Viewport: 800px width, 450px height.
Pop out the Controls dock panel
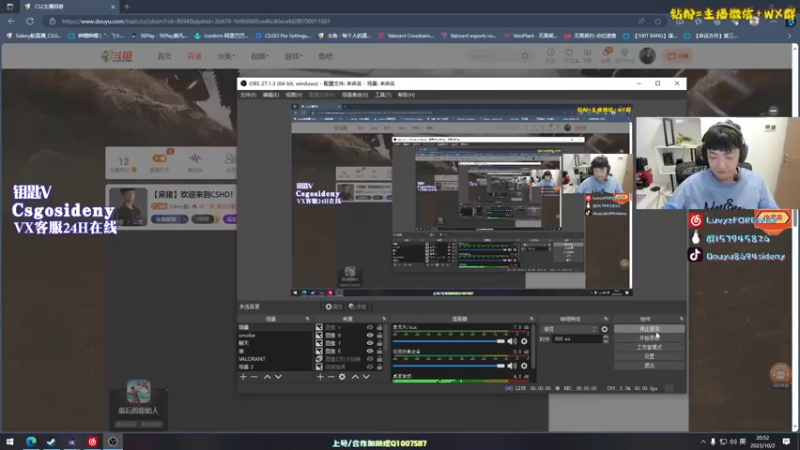[x=681, y=319]
